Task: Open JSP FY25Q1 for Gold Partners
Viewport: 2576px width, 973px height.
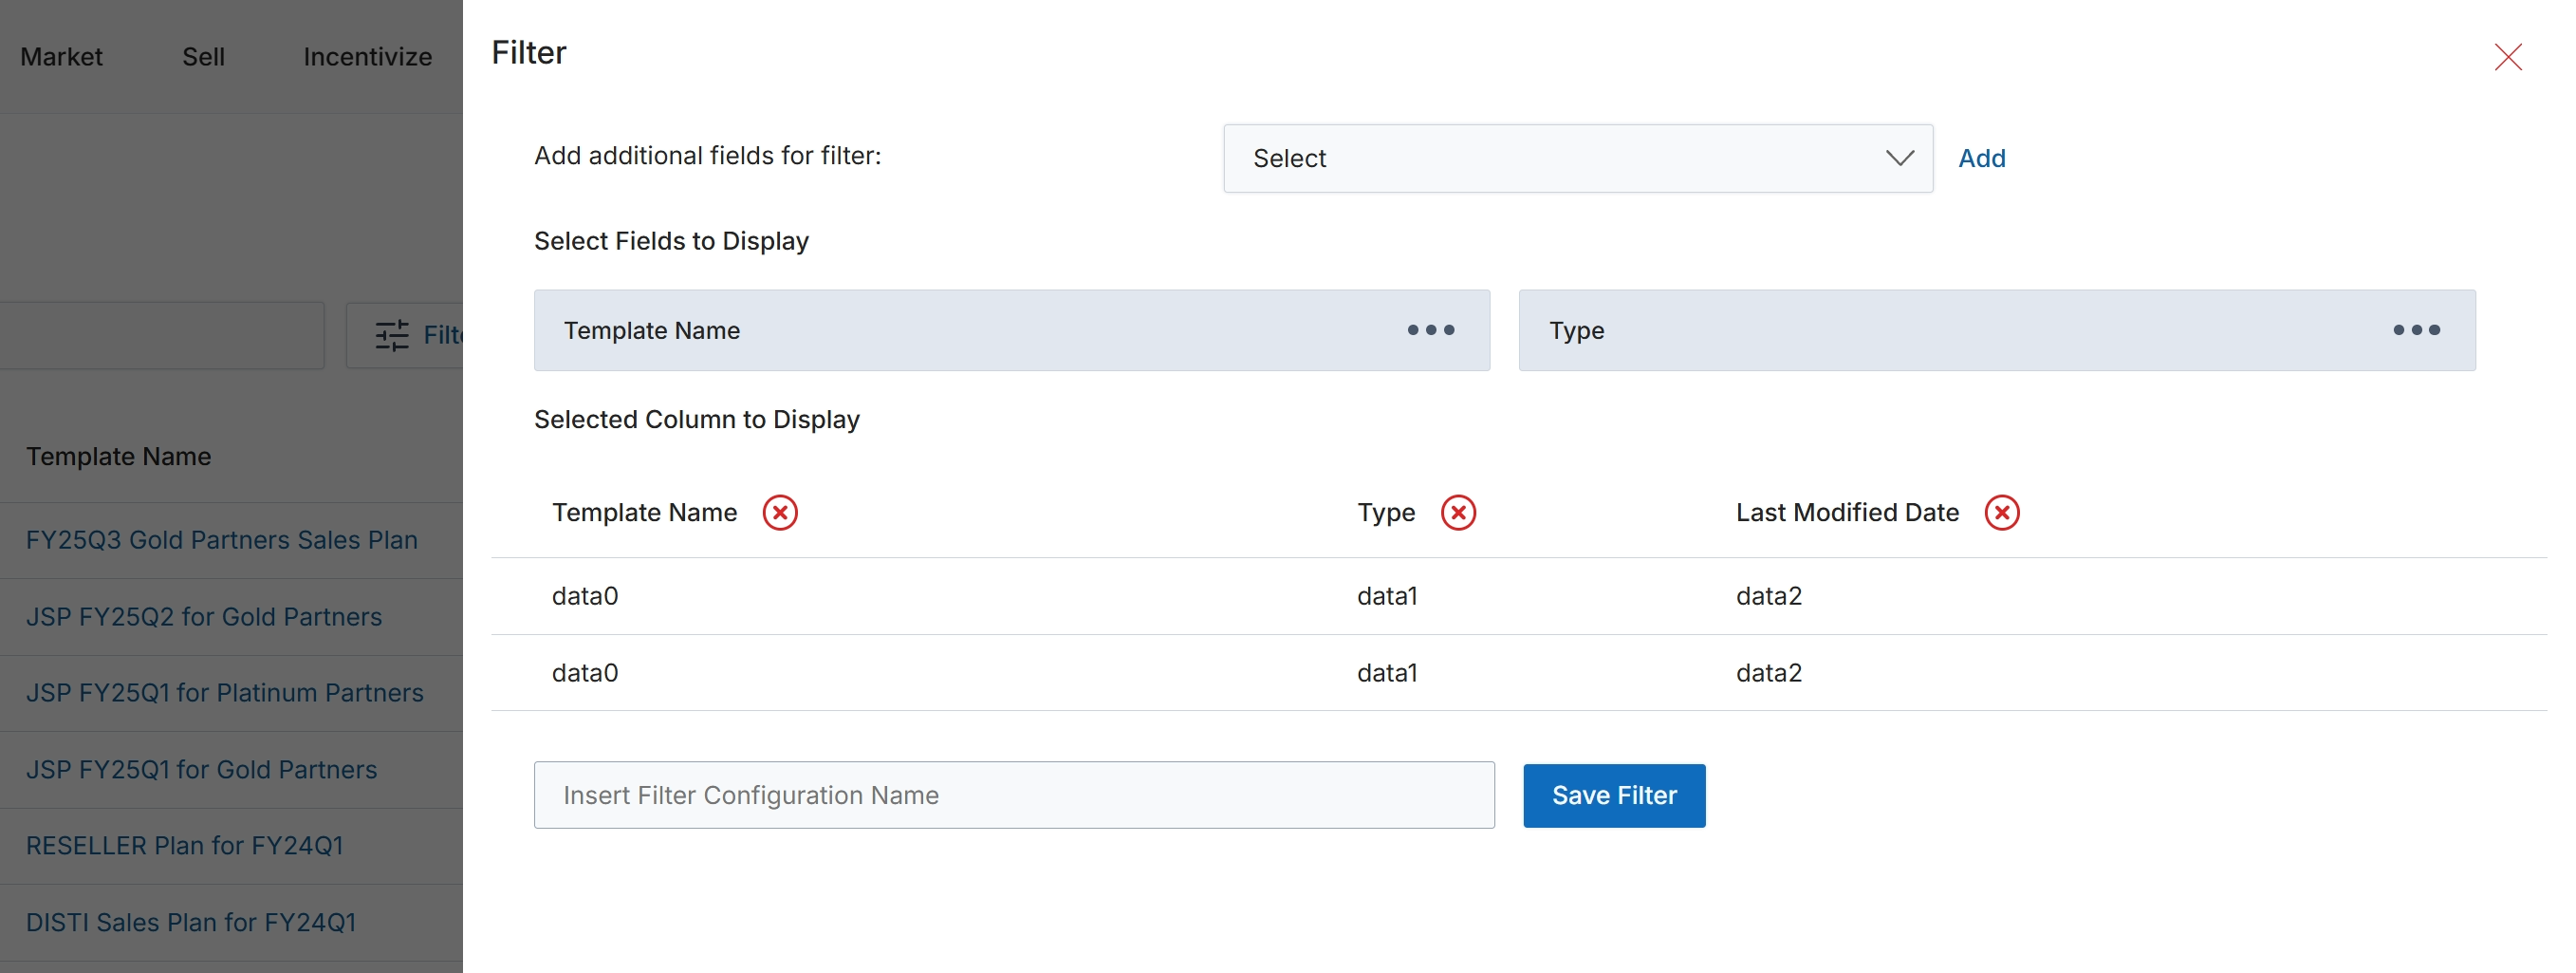Action: 201,770
